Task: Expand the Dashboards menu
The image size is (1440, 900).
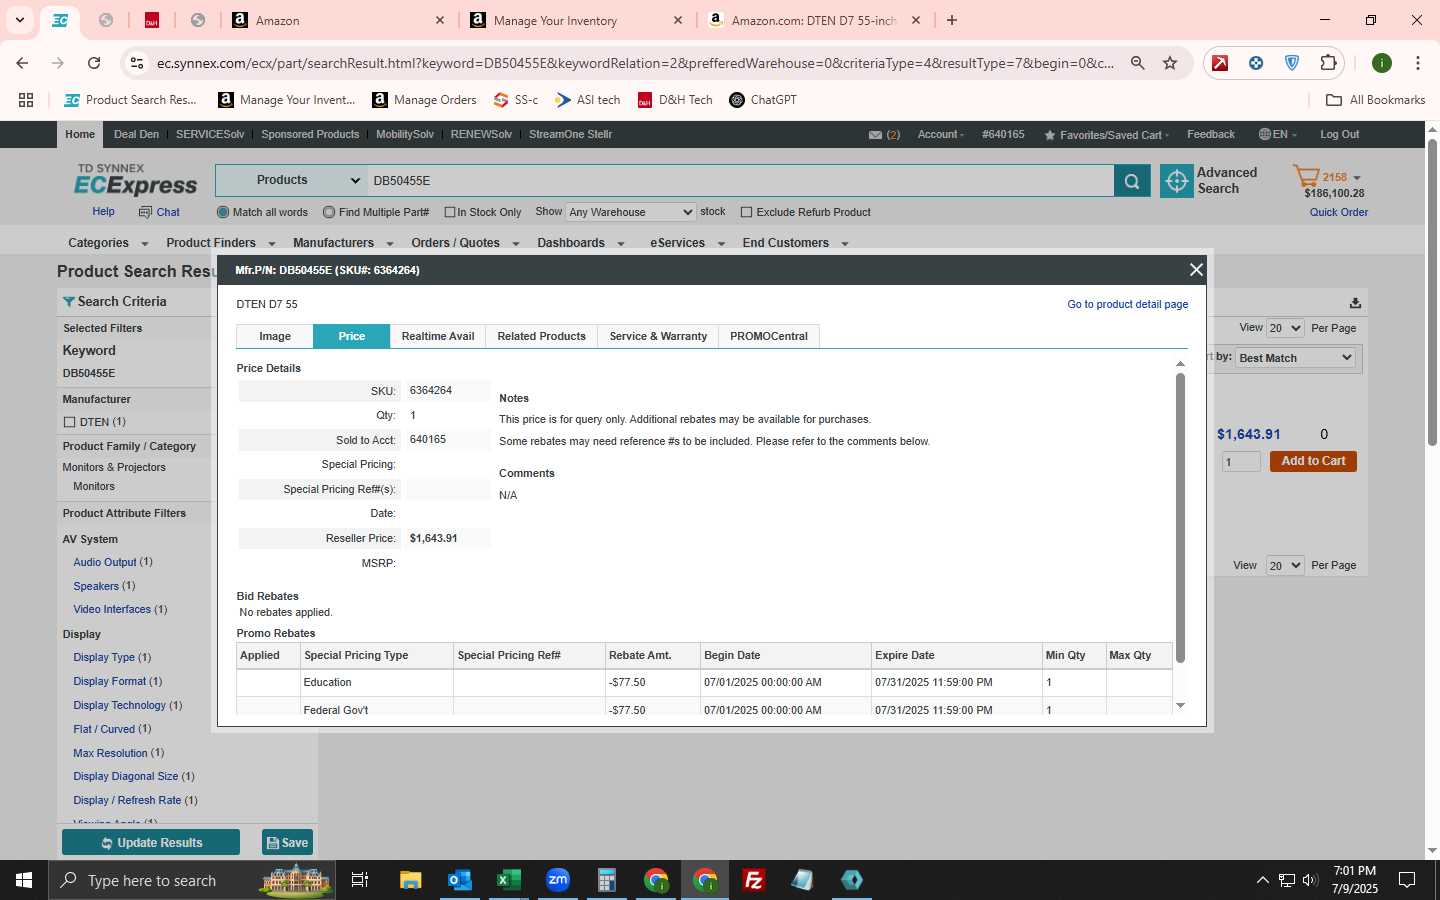Action: pos(580,243)
